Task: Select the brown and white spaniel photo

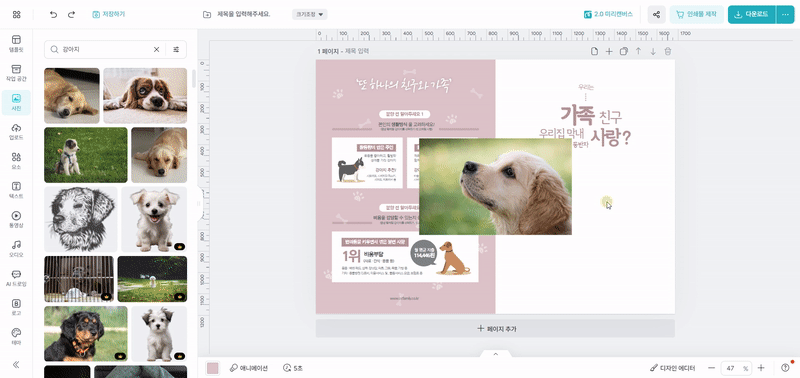Action: coord(145,95)
